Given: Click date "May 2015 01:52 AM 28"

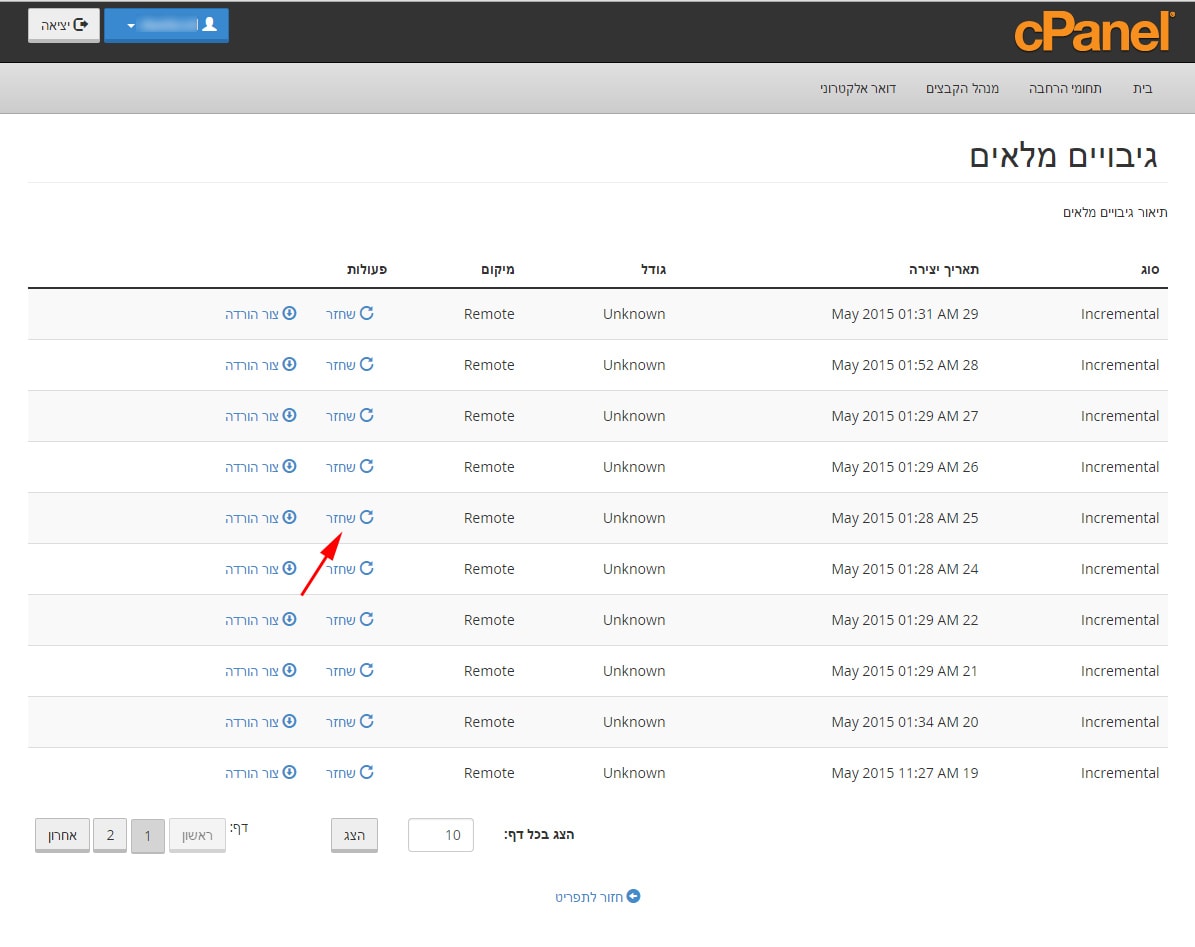Looking at the screenshot, I should [x=905, y=365].
